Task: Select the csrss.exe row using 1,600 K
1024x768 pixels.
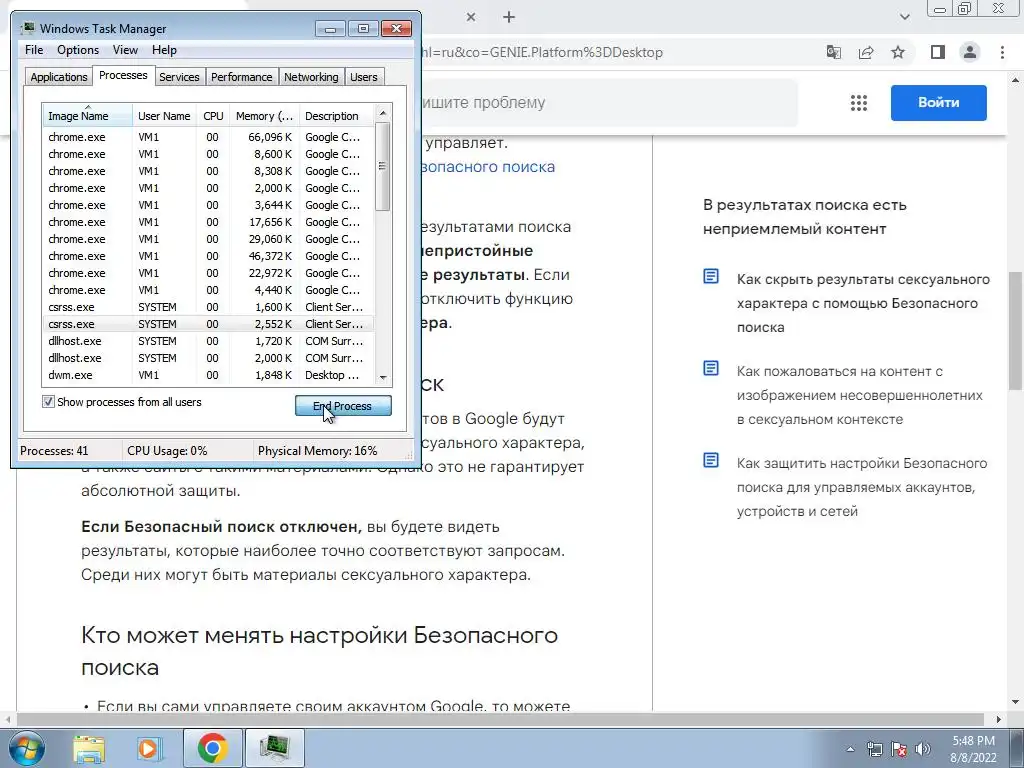Action: click(x=208, y=307)
